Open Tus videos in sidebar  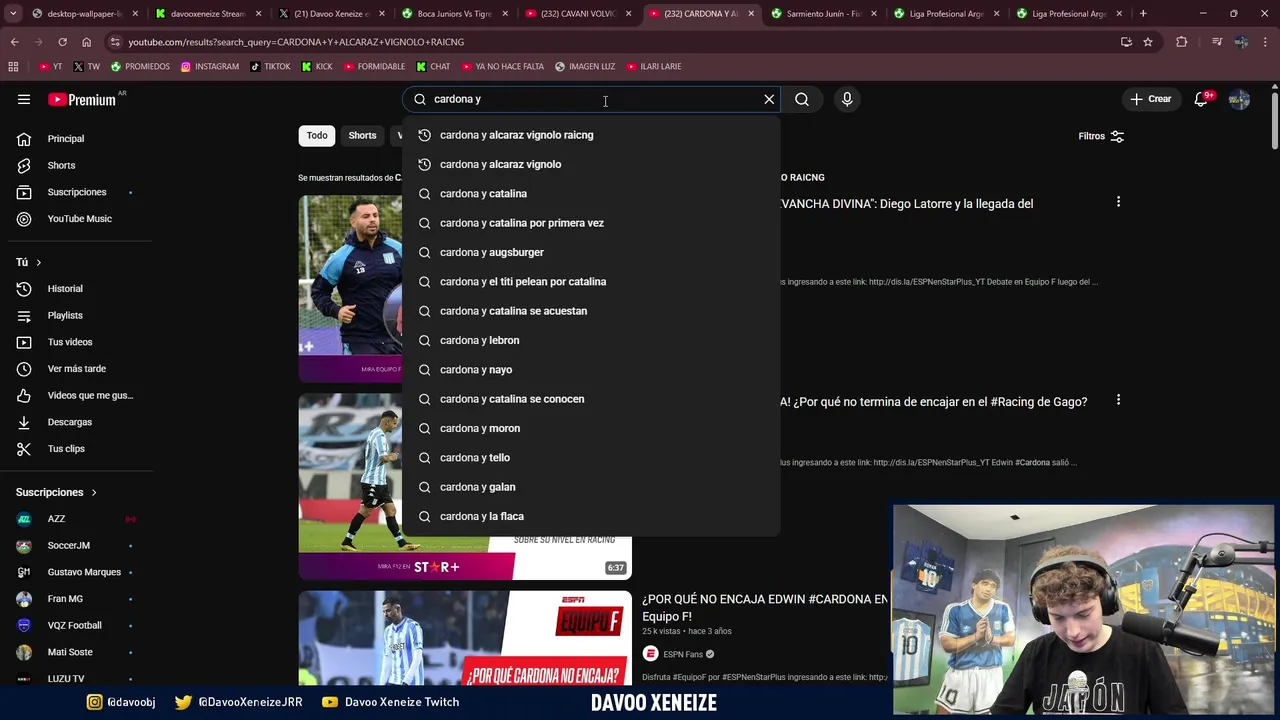pyautogui.click(x=70, y=342)
